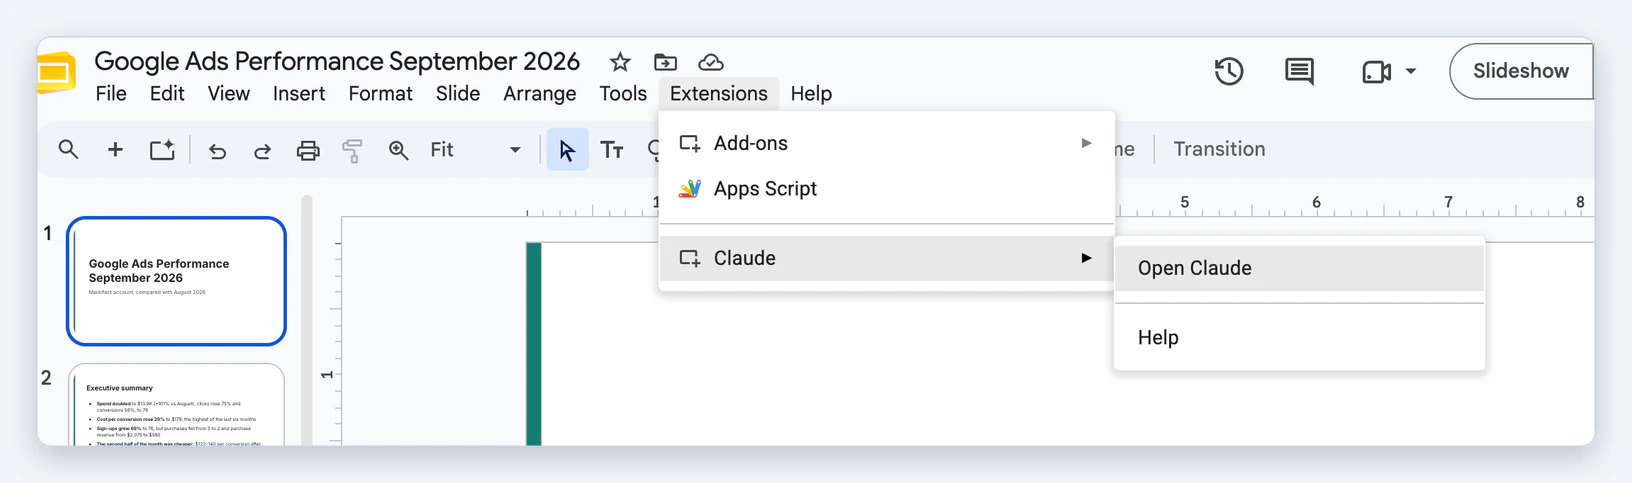The width and height of the screenshot is (1632, 483).
Task: Check the cloud document status icon
Action: tap(711, 62)
